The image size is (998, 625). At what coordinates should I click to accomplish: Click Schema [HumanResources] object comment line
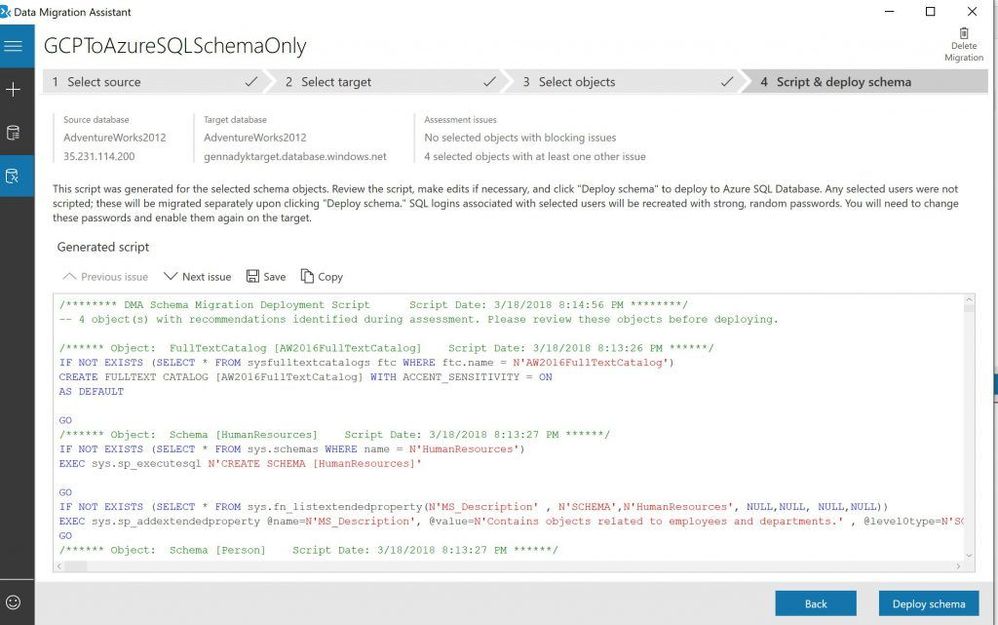click(x=334, y=435)
